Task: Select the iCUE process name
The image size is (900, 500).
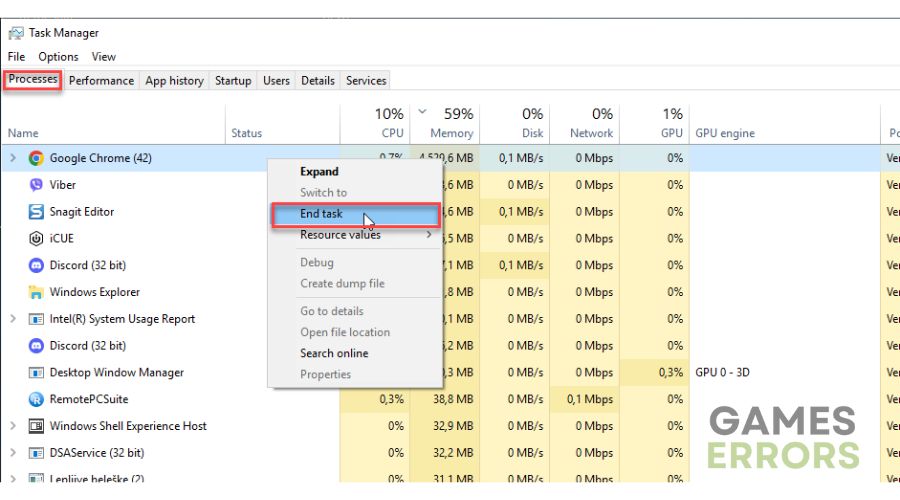Action: 61,238
